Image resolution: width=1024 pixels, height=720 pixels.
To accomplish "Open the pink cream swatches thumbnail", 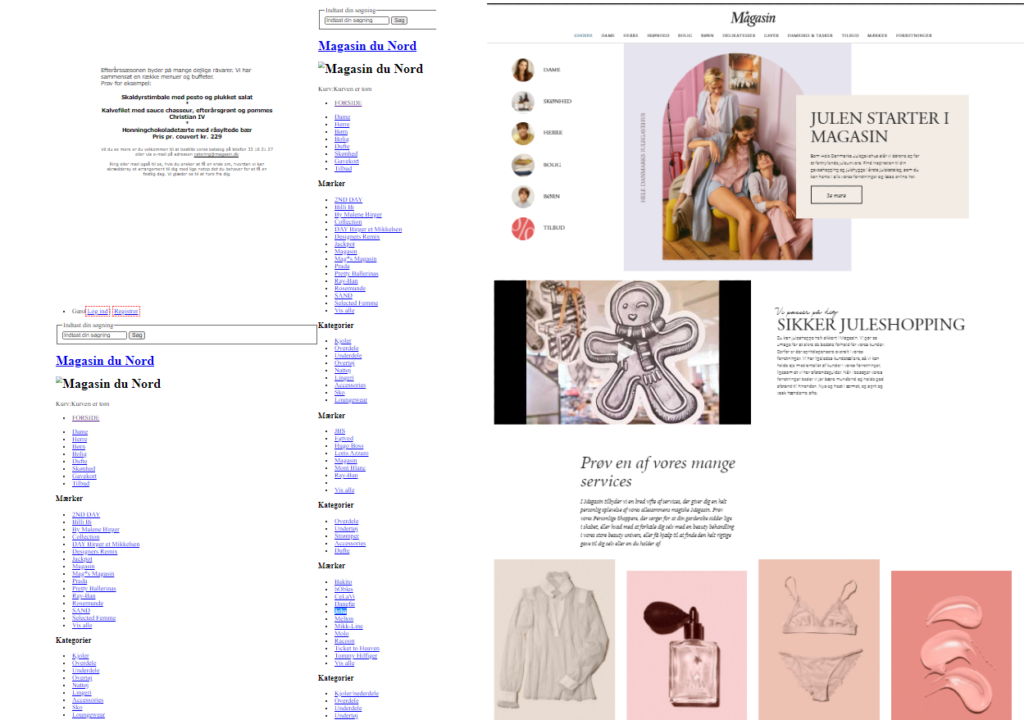I will point(952,646).
